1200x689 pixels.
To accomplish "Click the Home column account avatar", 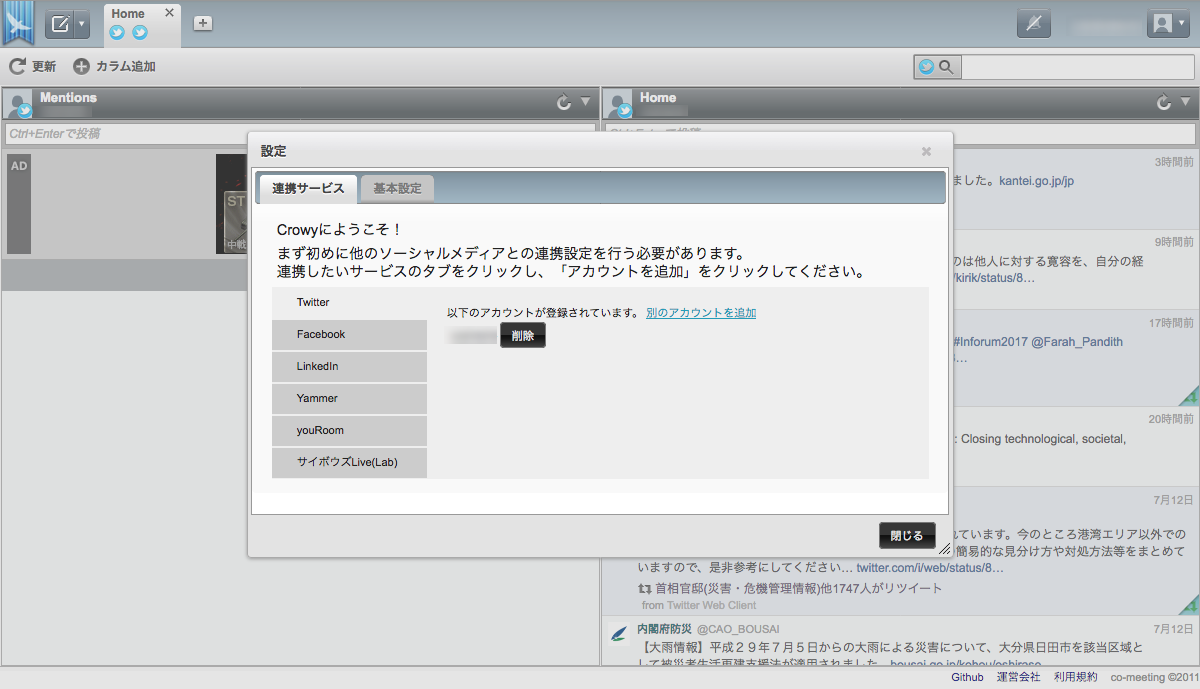I will tap(619, 104).
